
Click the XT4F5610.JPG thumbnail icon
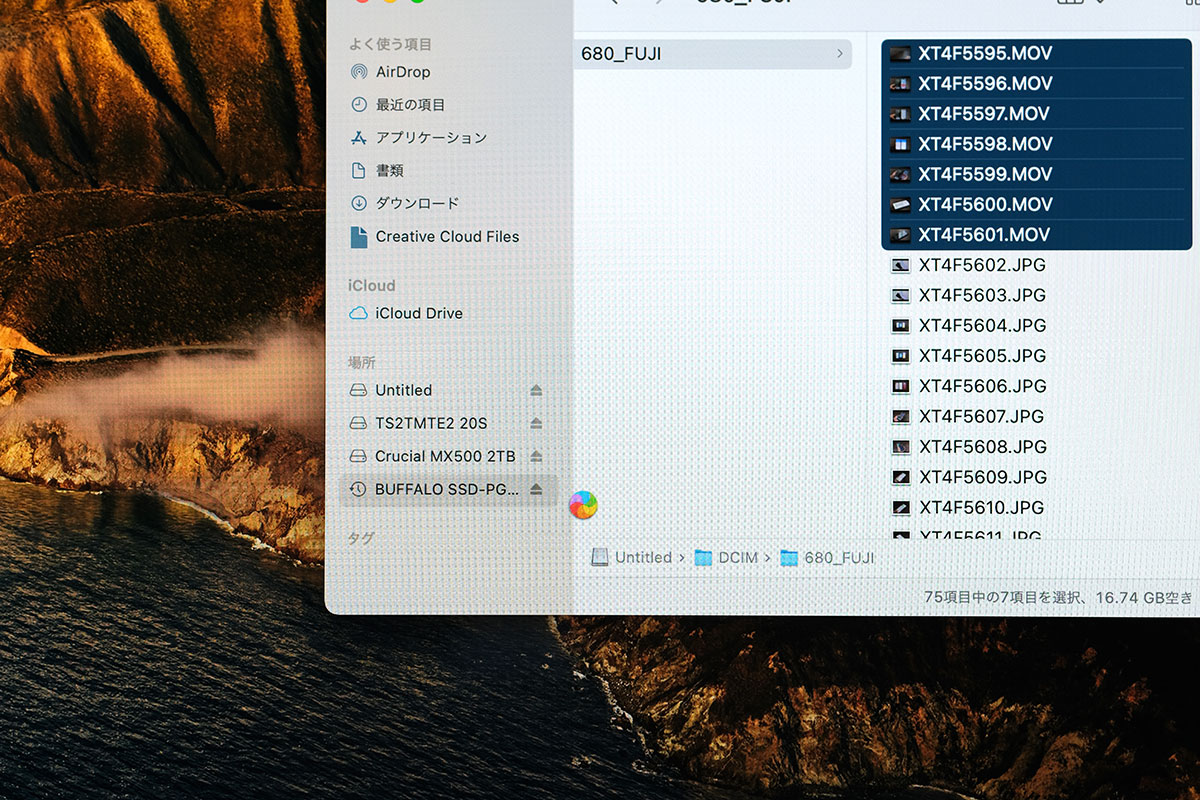[x=900, y=507]
